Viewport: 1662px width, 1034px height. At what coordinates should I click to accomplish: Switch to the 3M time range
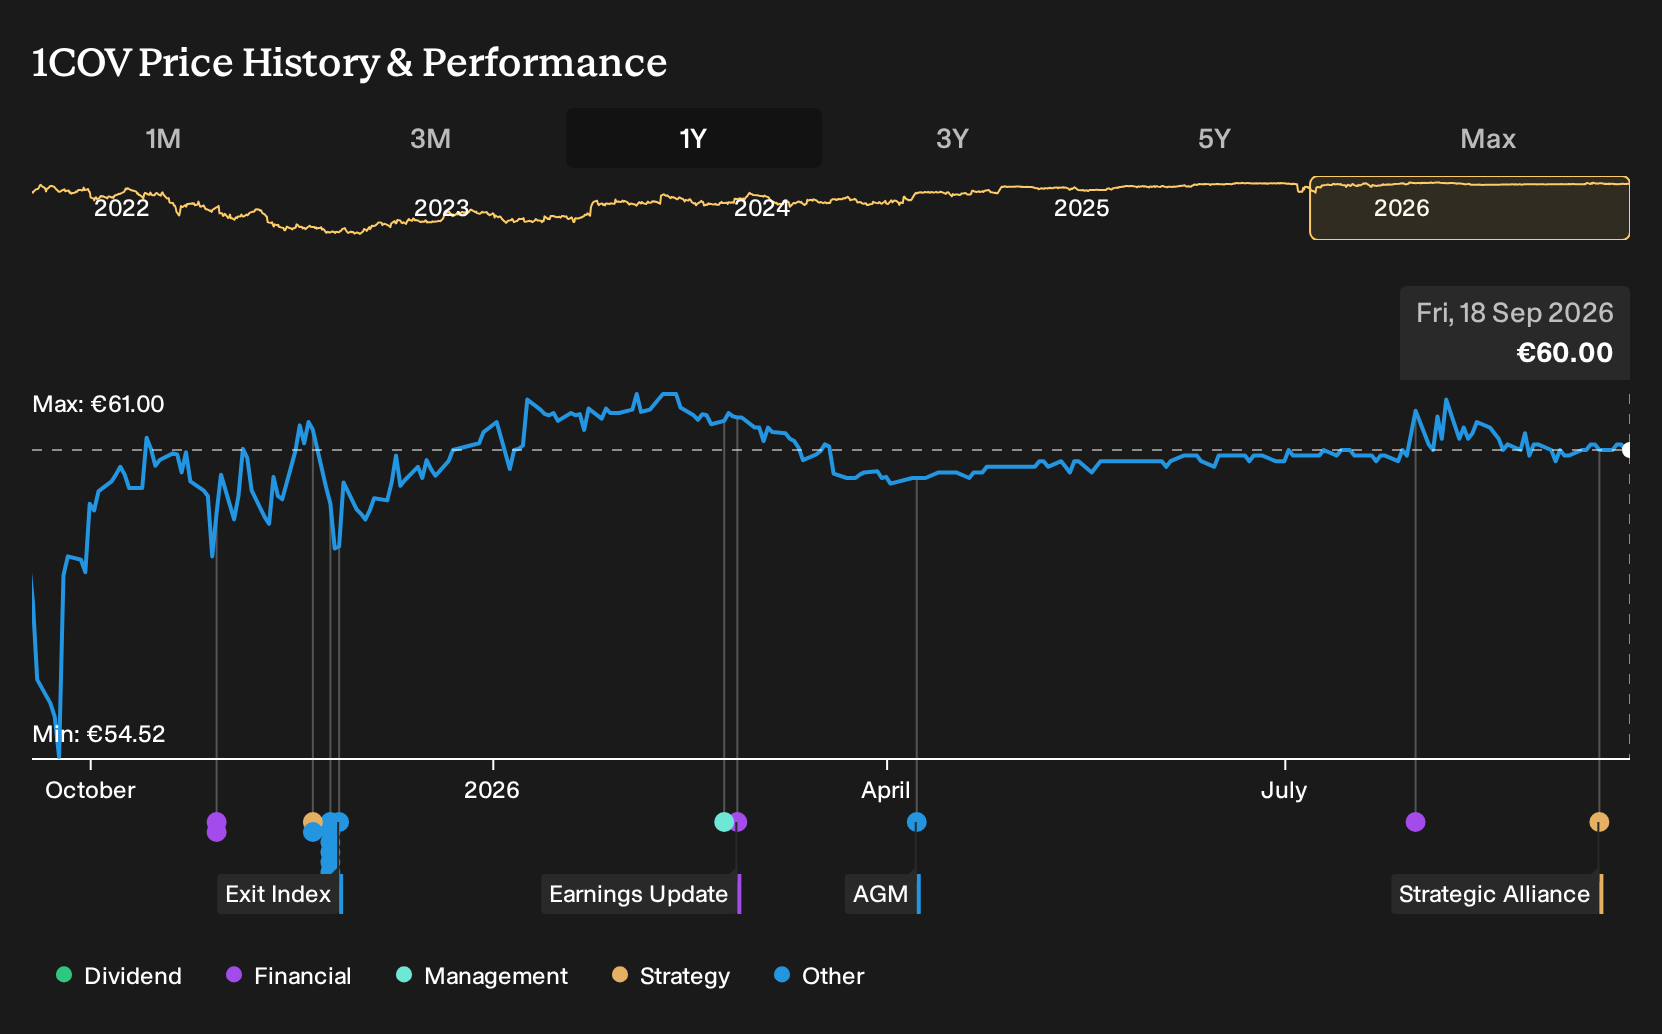tap(430, 139)
